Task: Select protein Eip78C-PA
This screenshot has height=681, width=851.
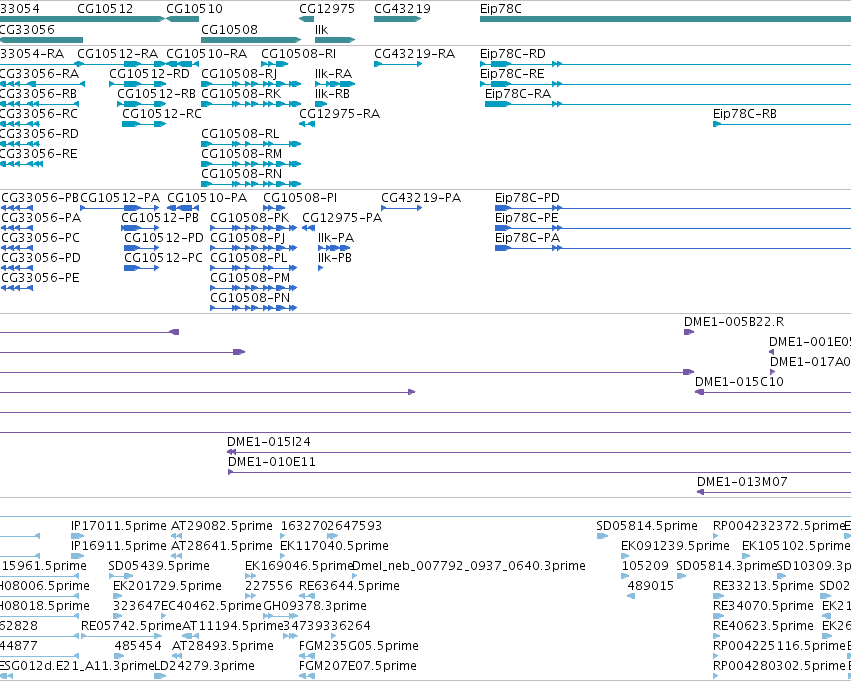Action: [x=527, y=238]
